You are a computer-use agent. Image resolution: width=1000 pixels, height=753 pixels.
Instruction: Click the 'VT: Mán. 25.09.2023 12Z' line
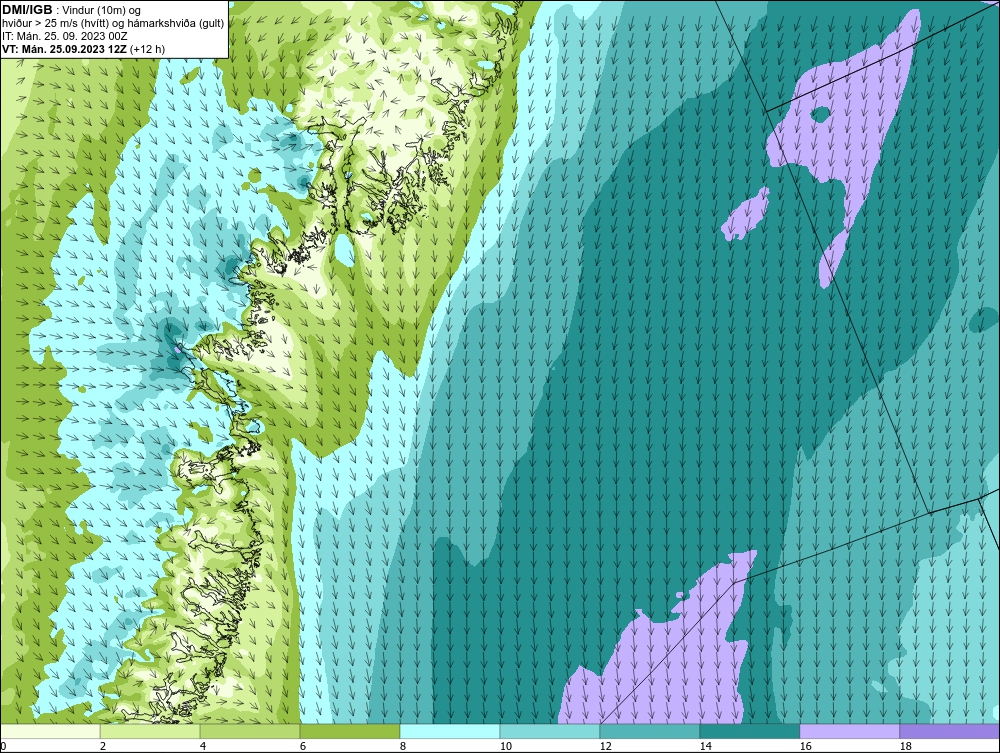[x=65, y=49]
